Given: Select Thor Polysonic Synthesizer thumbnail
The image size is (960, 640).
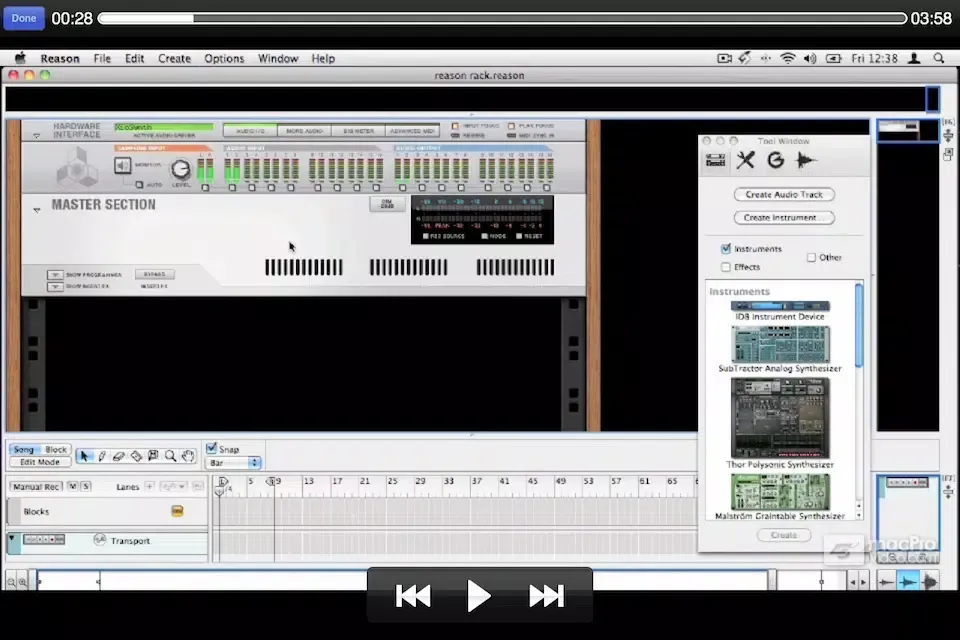Looking at the screenshot, I should (780, 418).
